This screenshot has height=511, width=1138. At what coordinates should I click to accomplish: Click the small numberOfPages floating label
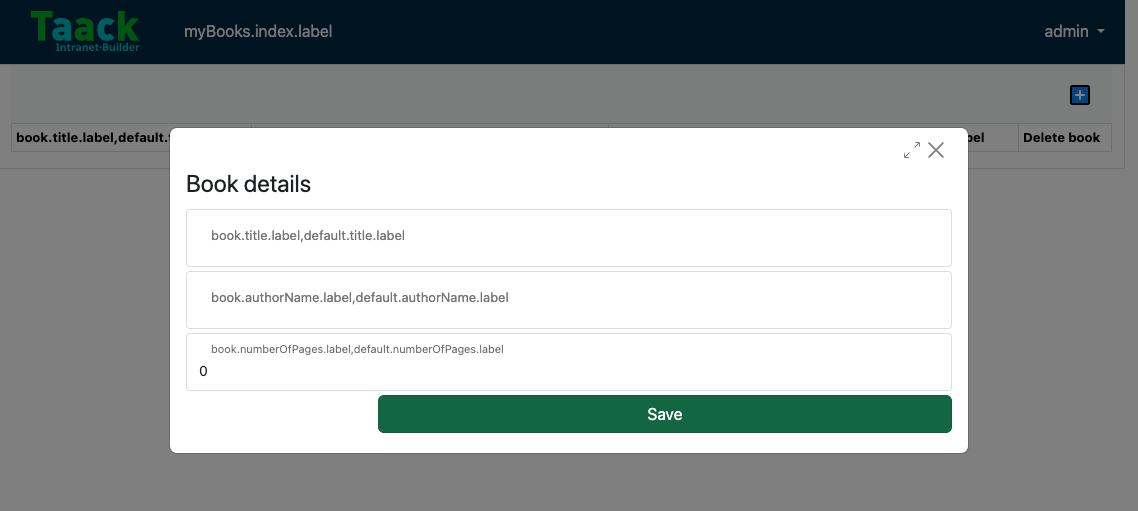click(x=357, y=349)
